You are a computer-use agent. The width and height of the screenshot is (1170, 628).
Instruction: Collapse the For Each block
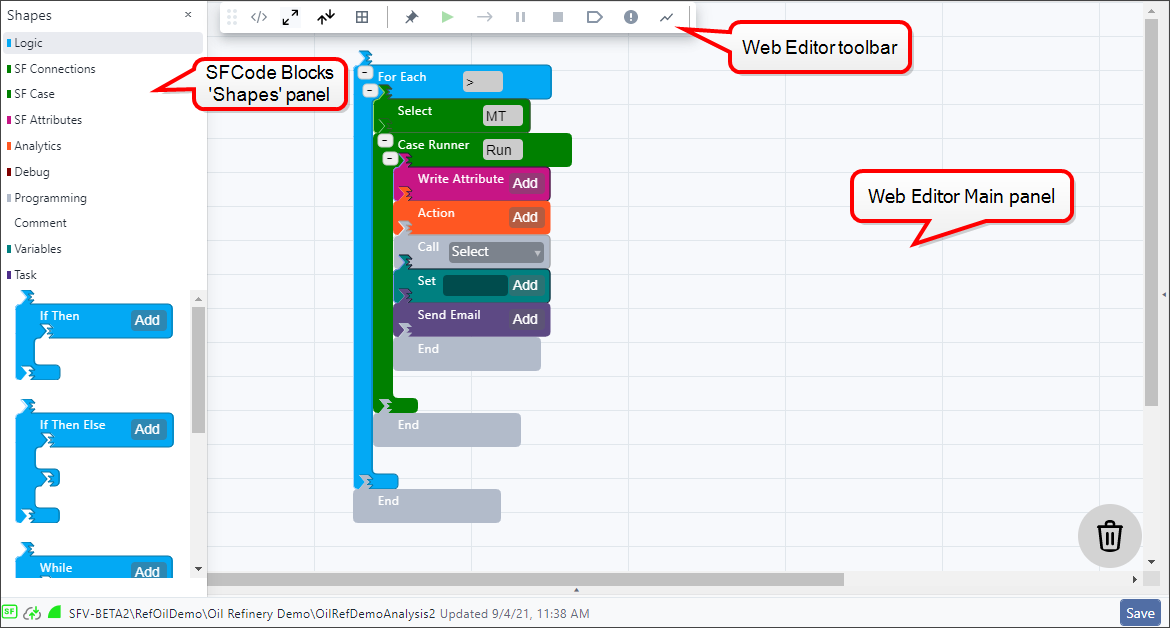[x=364, y=73]
